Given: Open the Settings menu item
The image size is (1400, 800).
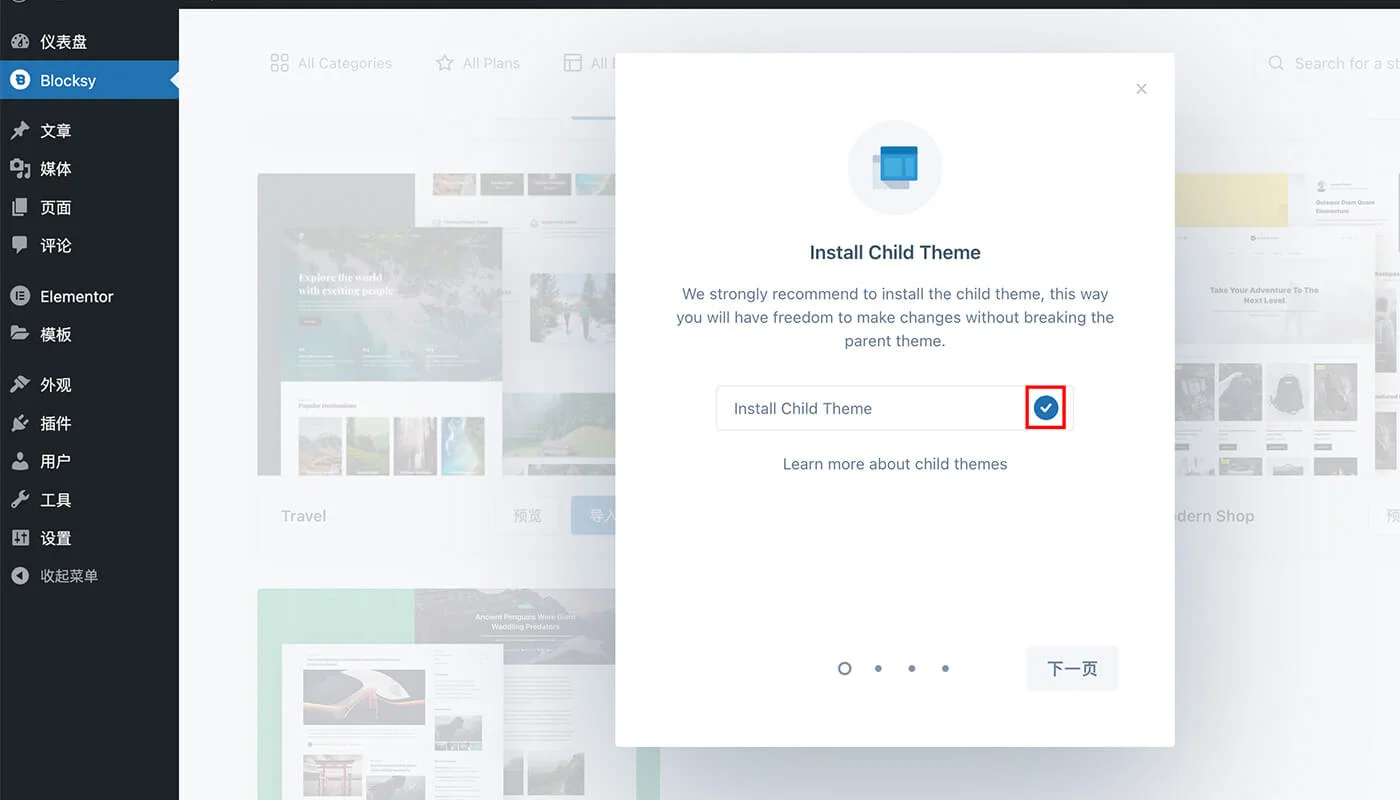Looking at the screenshot, I should pos(55,538).
